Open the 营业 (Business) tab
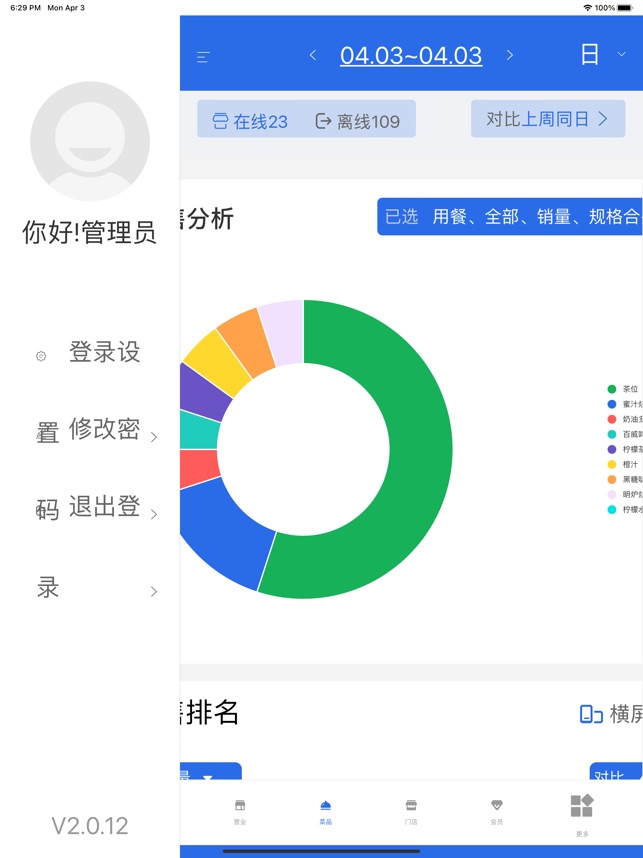This screenshot has height=858, width=643. click(x=240, y=810)
